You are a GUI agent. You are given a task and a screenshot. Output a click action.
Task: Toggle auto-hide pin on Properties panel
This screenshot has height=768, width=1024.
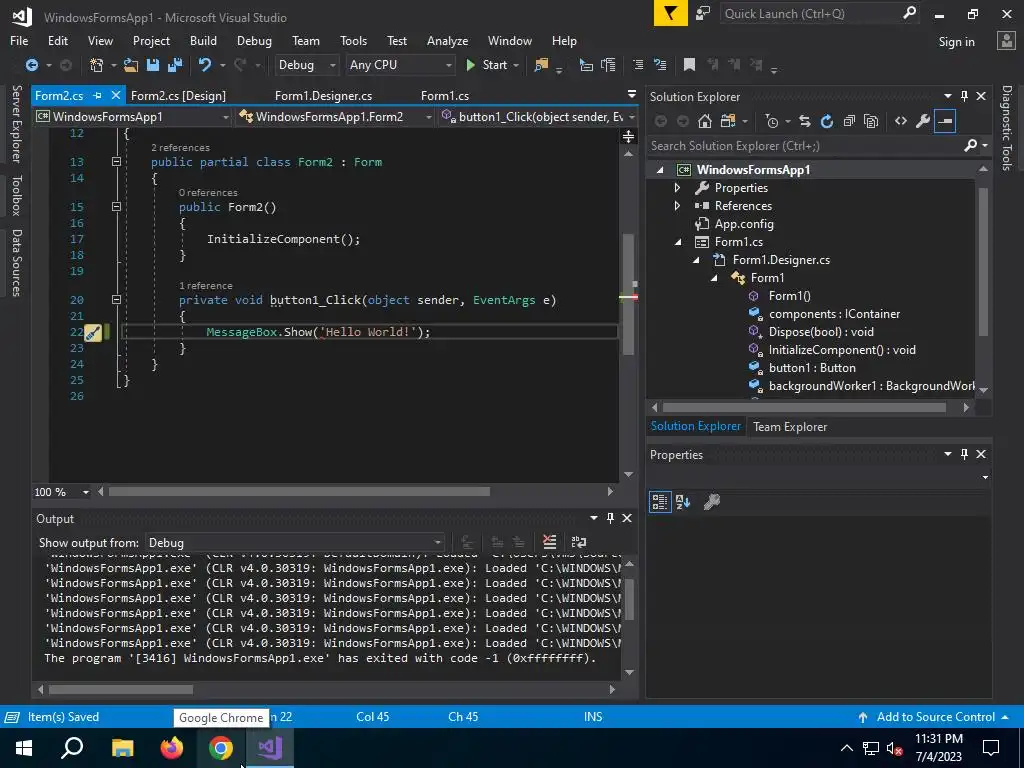click(964, 454)
